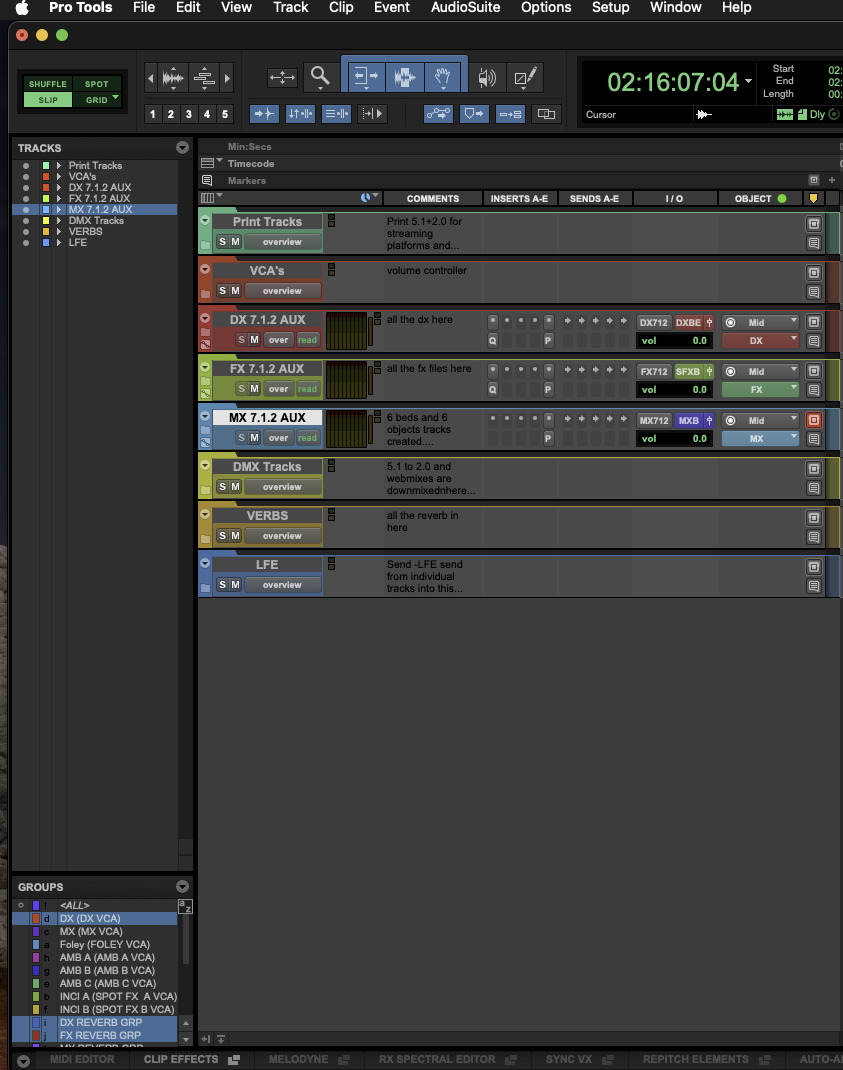Click the VCA's track color swatch in list
This screenshot has width=843, height=1070.
point(46,177)
